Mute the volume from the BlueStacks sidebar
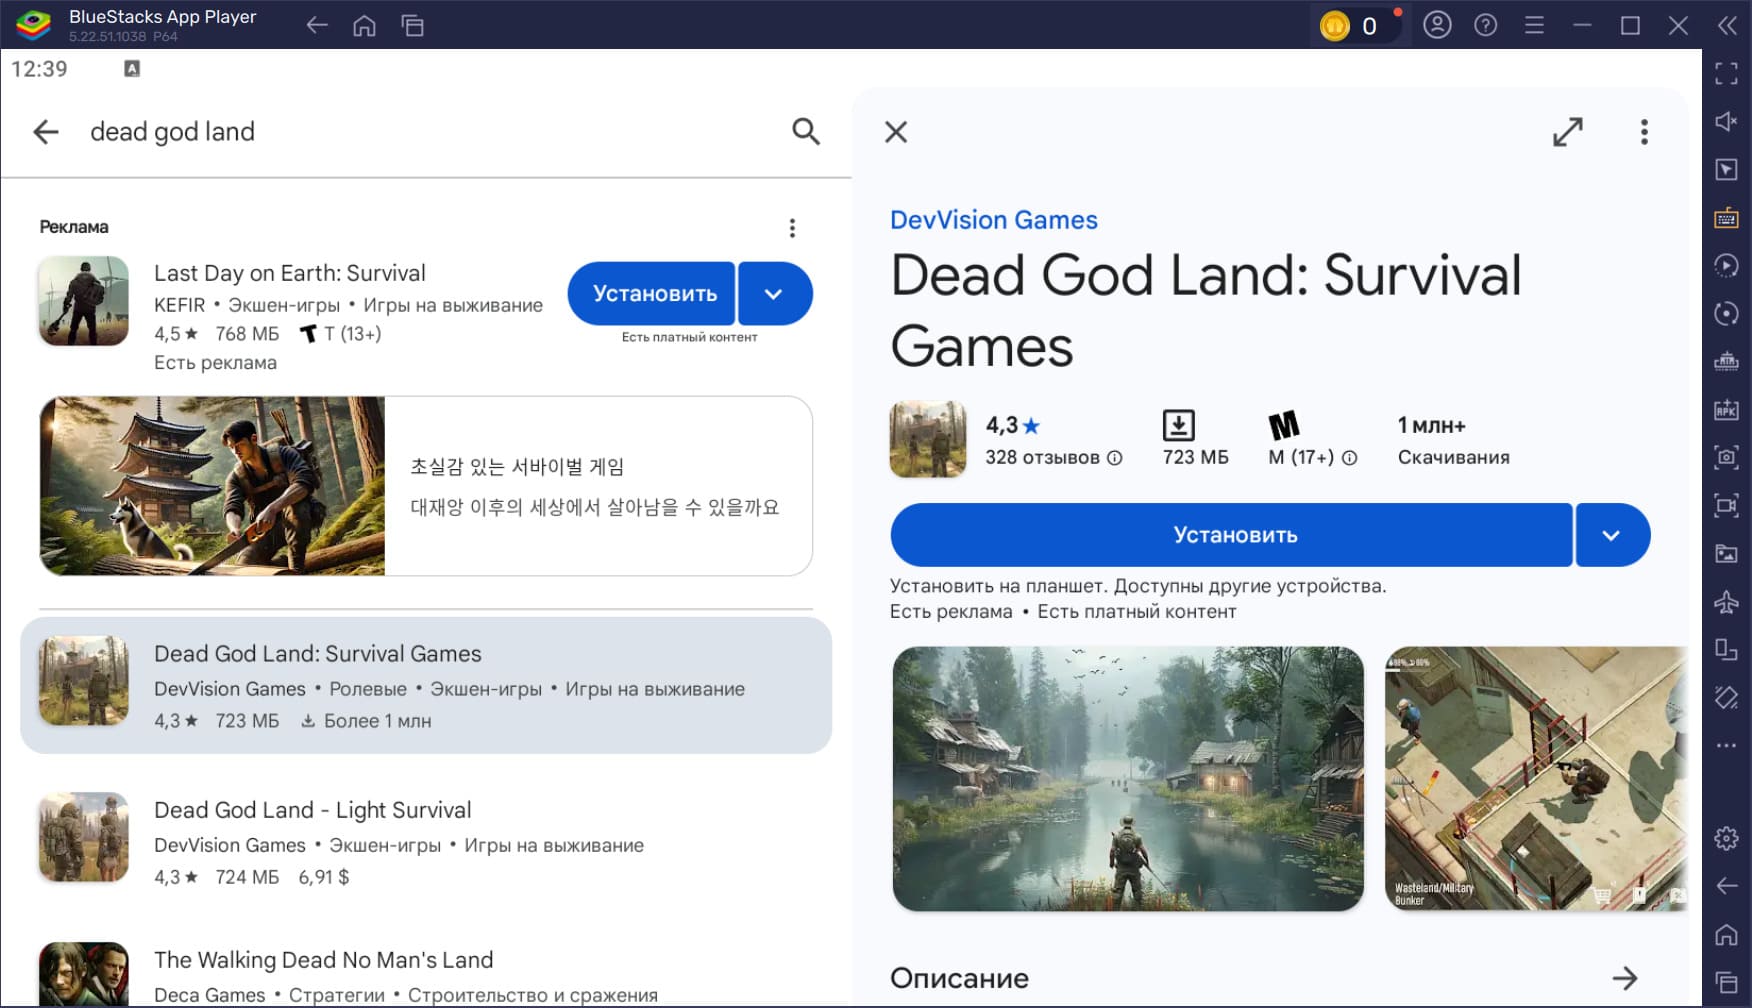This screenshot has width=1752, height=1008. (1726, 121)
